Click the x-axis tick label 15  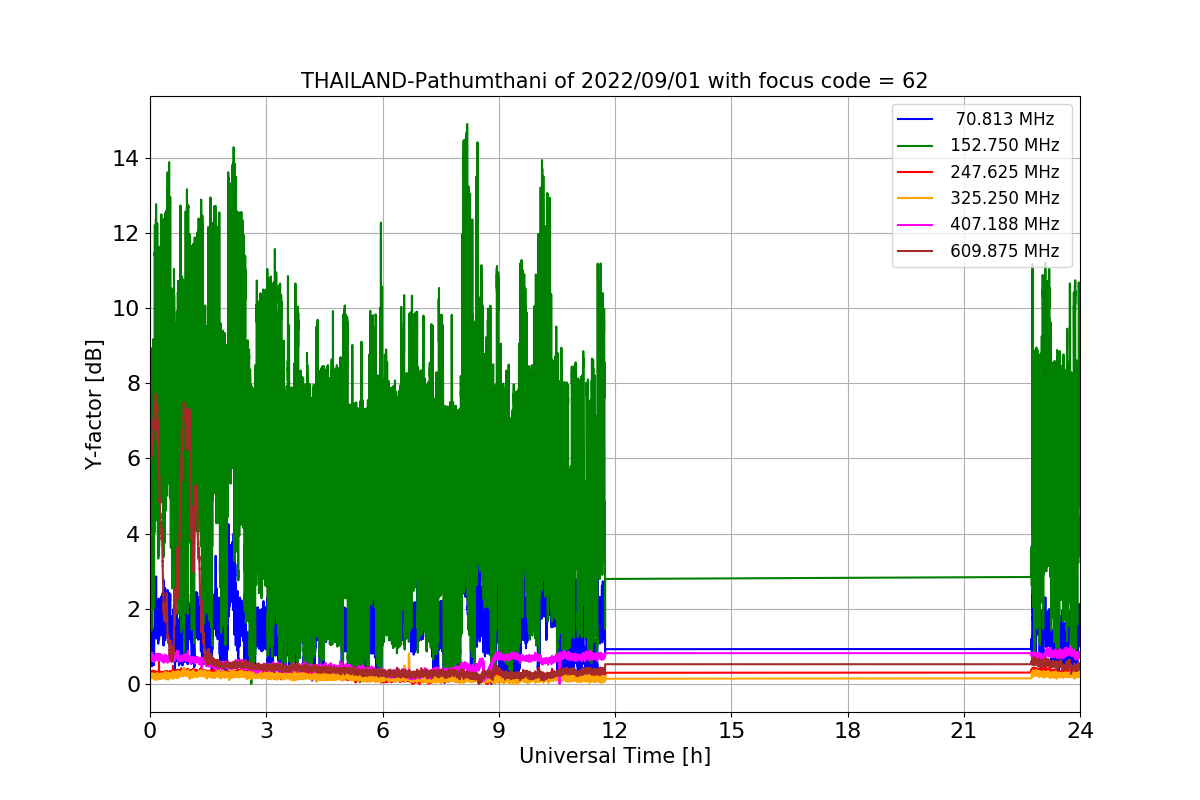[731, 730]
